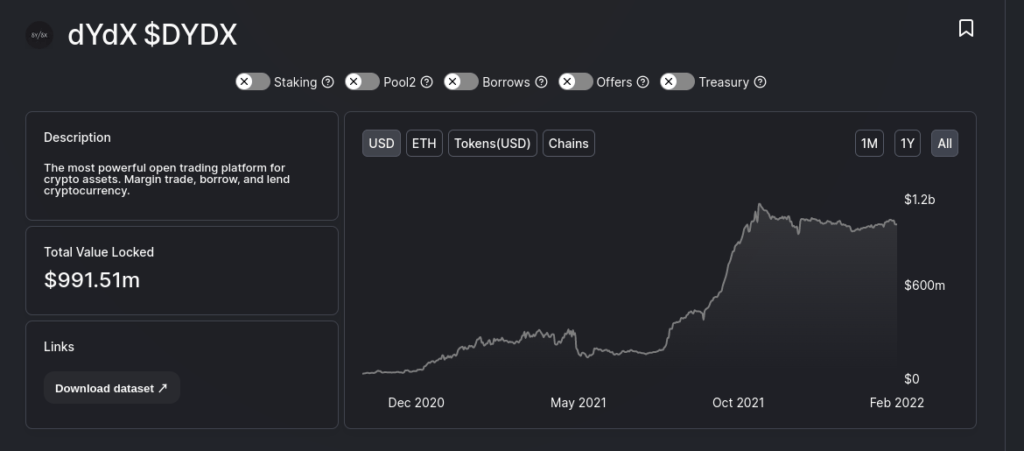Switch chart to ETH denomination
Viewport: 1024px width, 451px height.
[424, 144]
